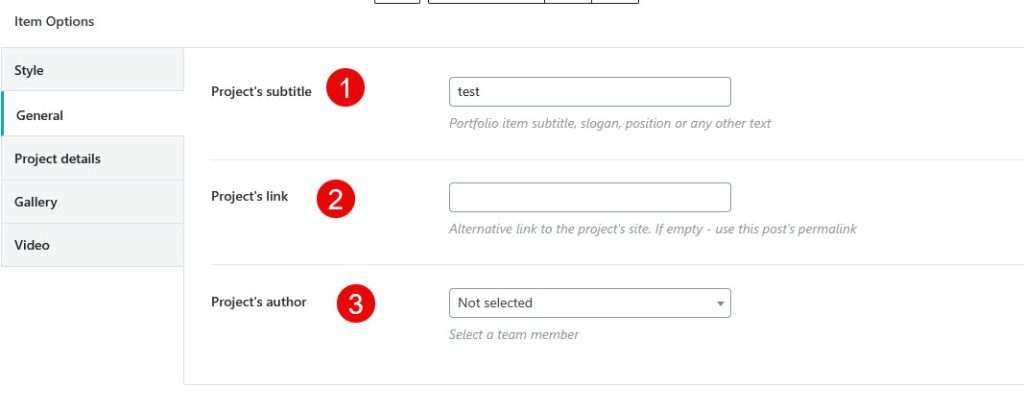1024x412 pixels.
Task: Open the Gallery tab
Action: (x=92, y=202)
